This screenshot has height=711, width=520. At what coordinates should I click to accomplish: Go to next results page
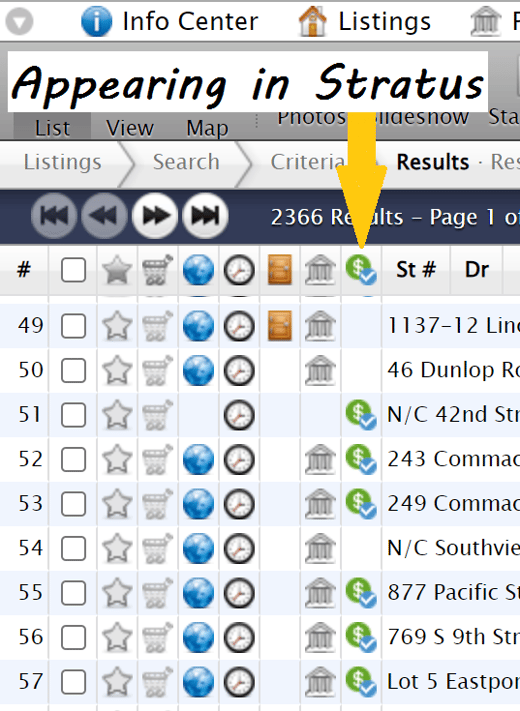click(x=155, y=216)
